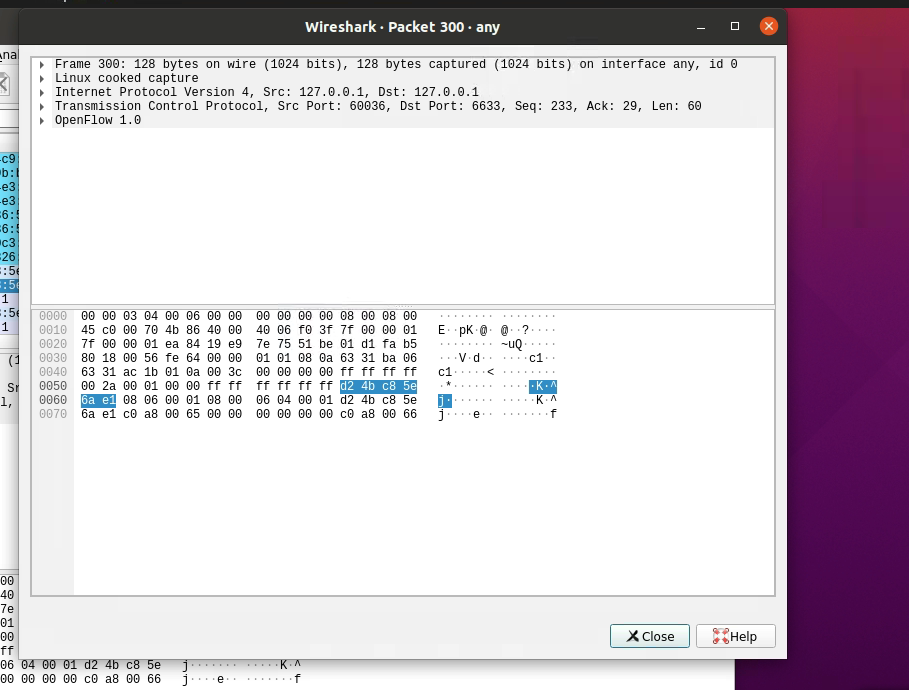Click hex offset 0060
The height and width of the screenshot is (690, 909).
point(53,400)
